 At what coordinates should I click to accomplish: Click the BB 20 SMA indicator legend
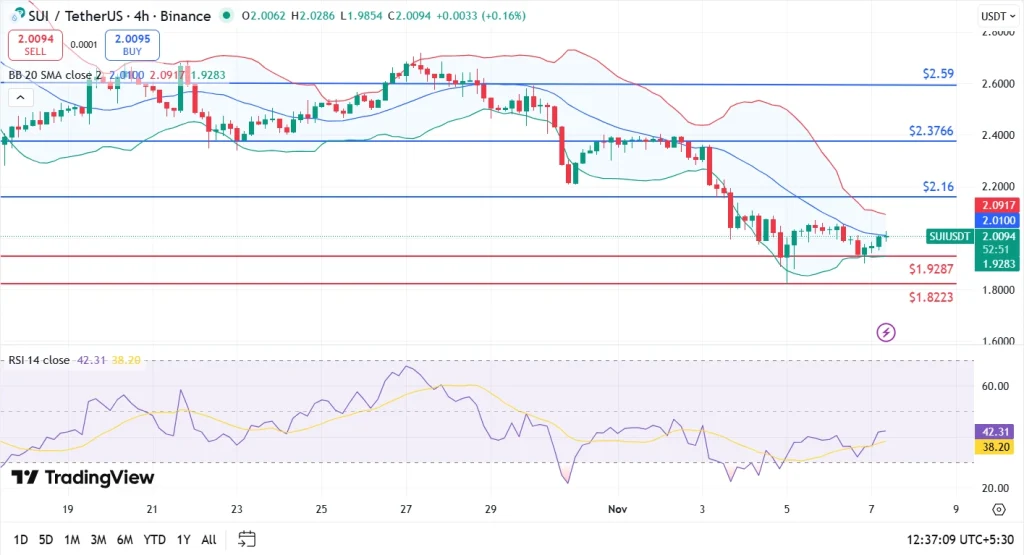55,75
